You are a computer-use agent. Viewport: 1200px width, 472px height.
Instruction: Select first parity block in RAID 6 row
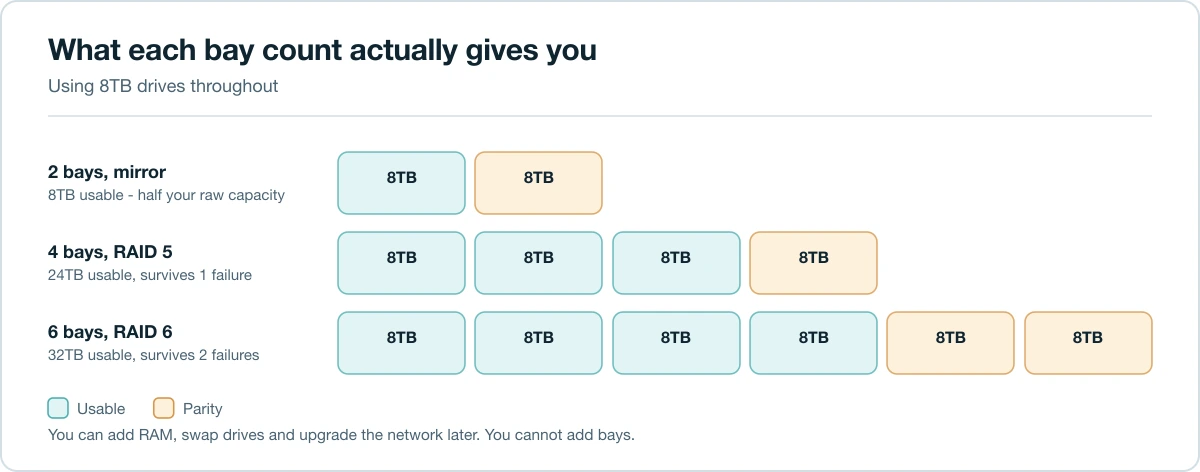951,343
